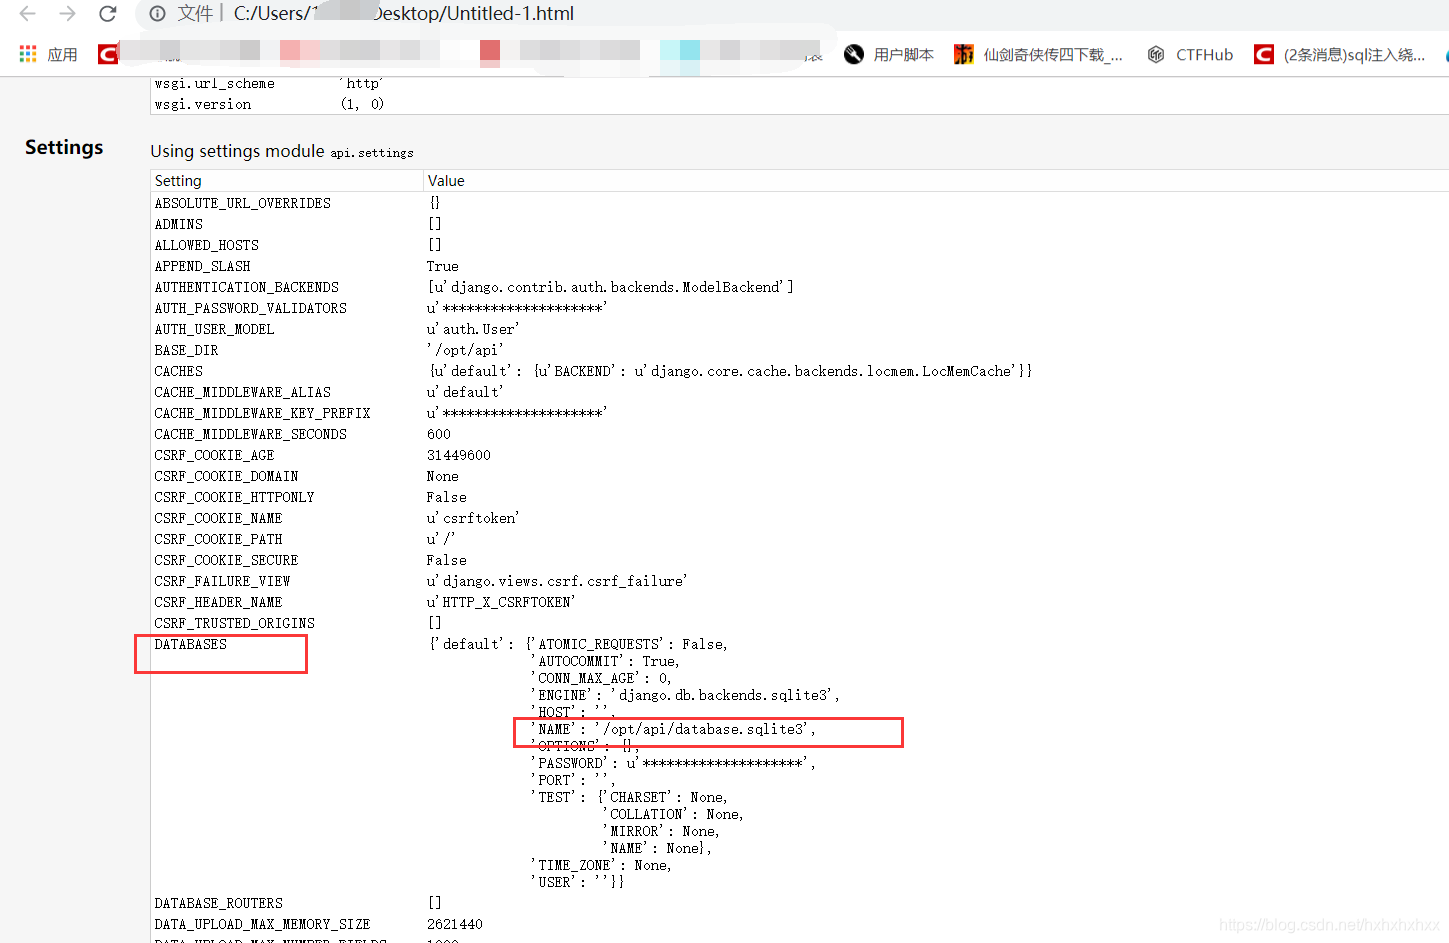Select the ALLOWED_HOSTS setting name
The image size is (1449, 943).
tap(206, 245)
